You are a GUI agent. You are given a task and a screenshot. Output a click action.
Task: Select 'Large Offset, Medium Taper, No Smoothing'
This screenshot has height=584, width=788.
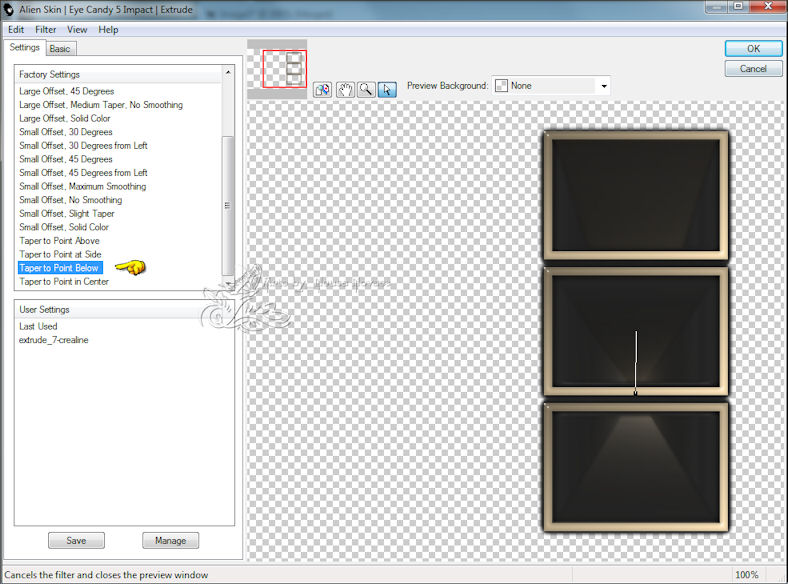pos(101,105)
